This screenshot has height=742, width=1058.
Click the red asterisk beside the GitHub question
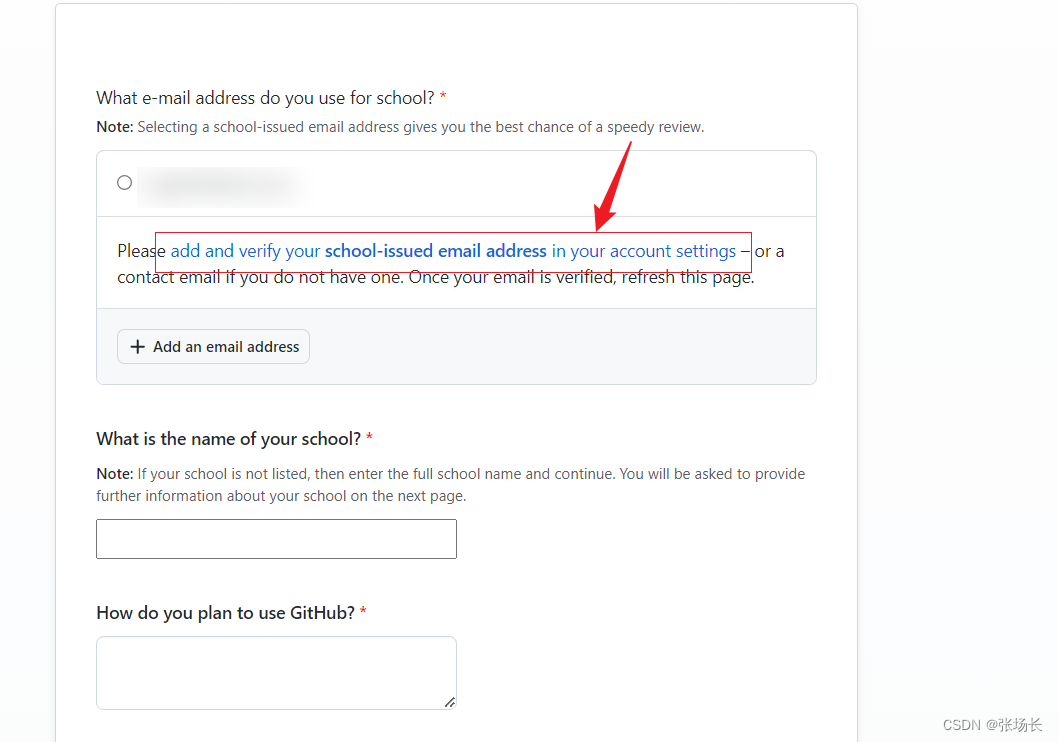click(x=363, y=610)
